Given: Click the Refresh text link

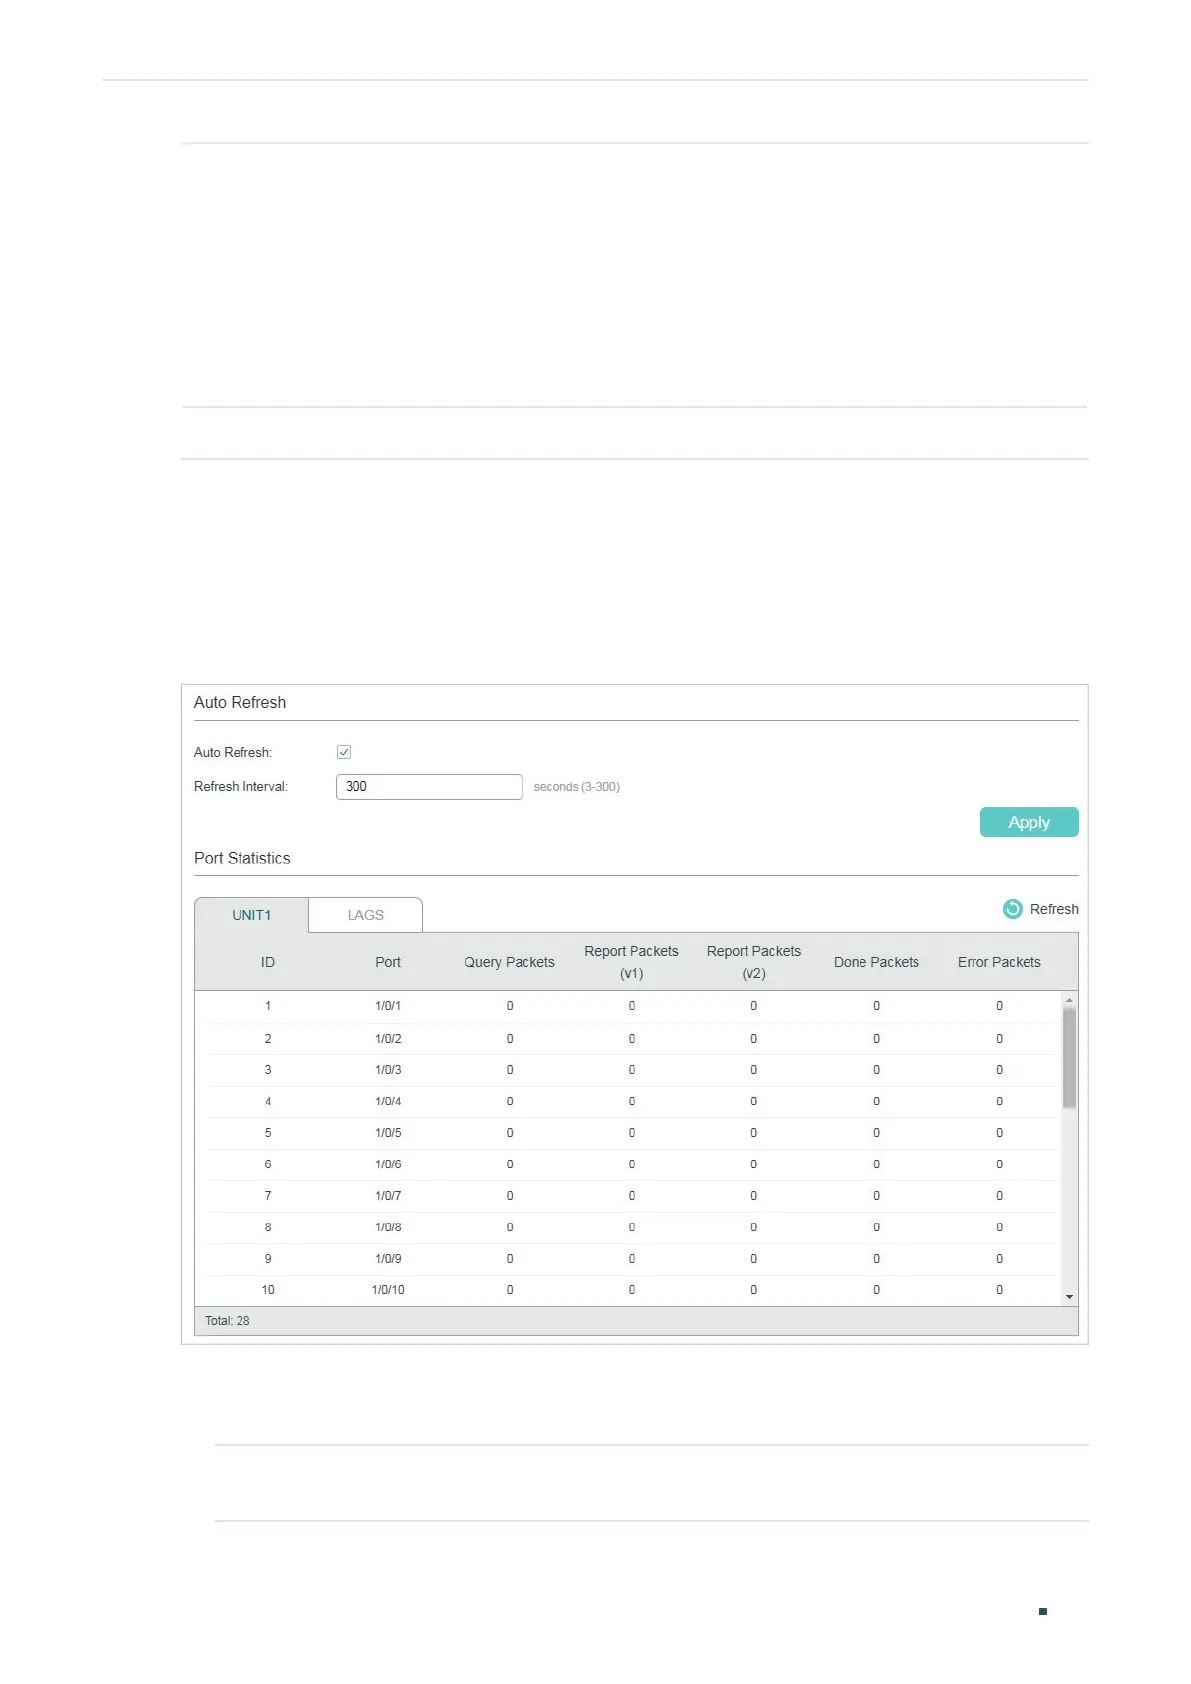Looking at the screenshot, I should 1054,909.
